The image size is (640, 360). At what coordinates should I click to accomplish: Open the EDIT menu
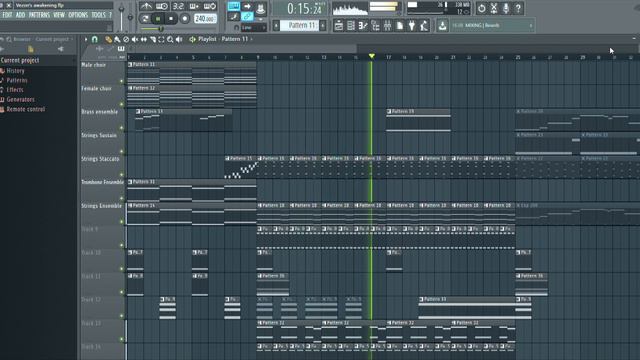7,15
